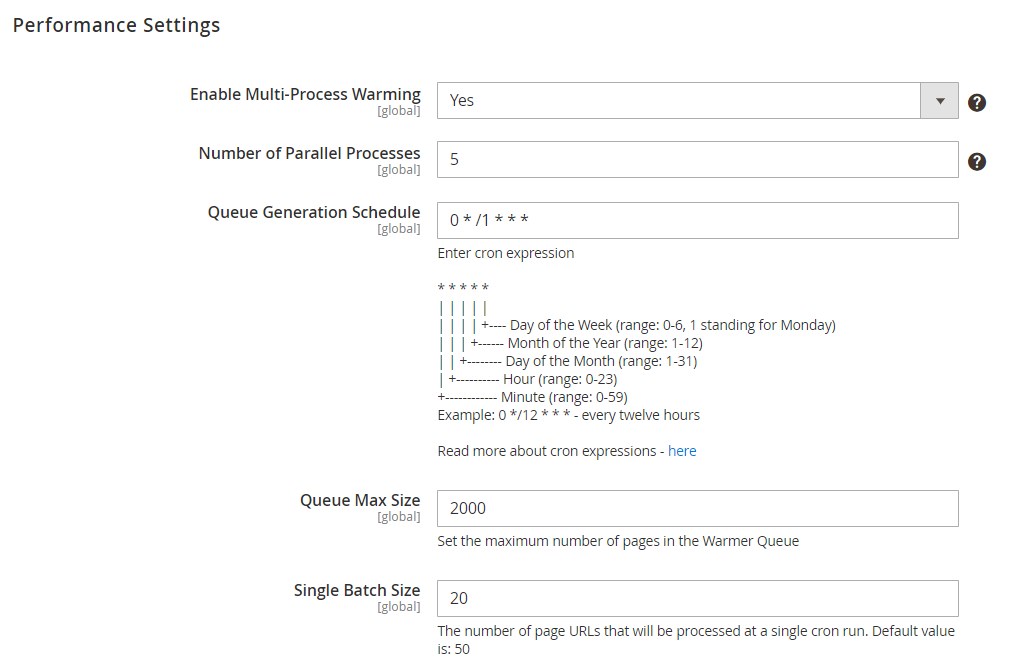Focus the Number of Parallel Processes field
The image size is (1014, 668).
pos(697,160)
